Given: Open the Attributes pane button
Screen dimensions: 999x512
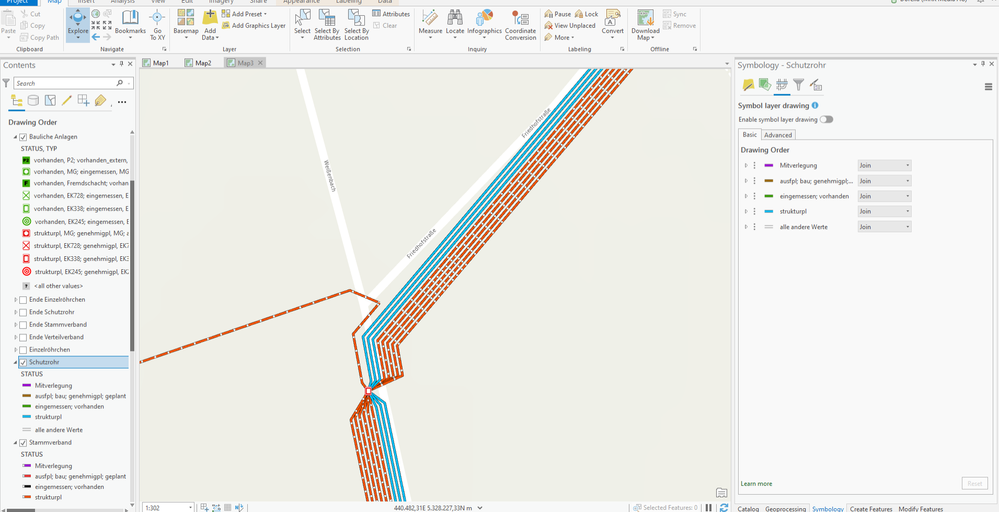Looking at the screenshot, I should [x=391, y=14].
